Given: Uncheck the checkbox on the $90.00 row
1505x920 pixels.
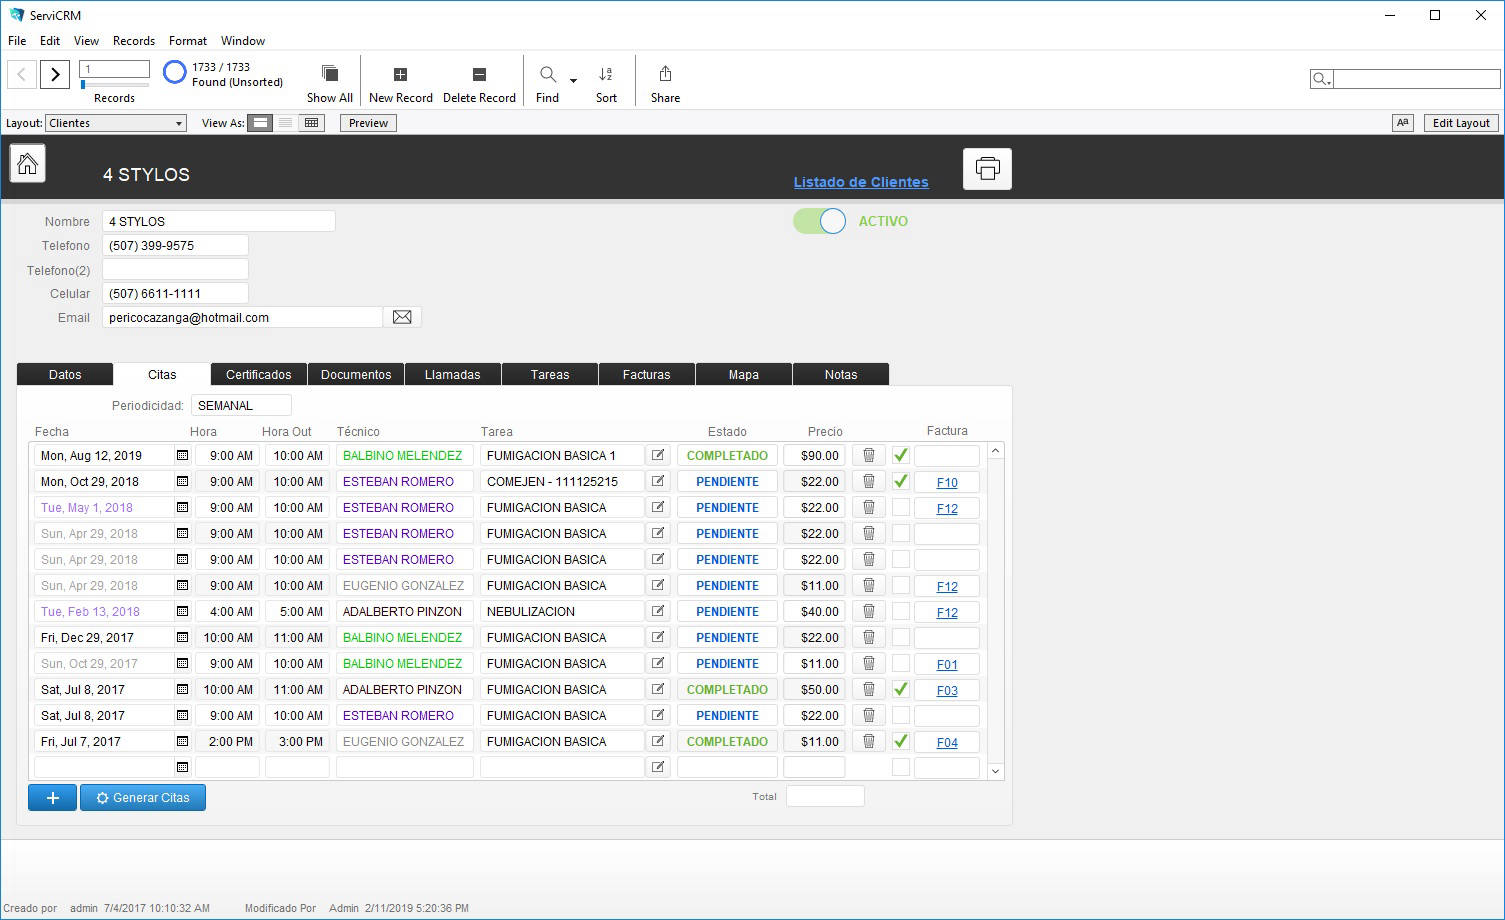Looking at the screenshot, I should coord(901,455).
